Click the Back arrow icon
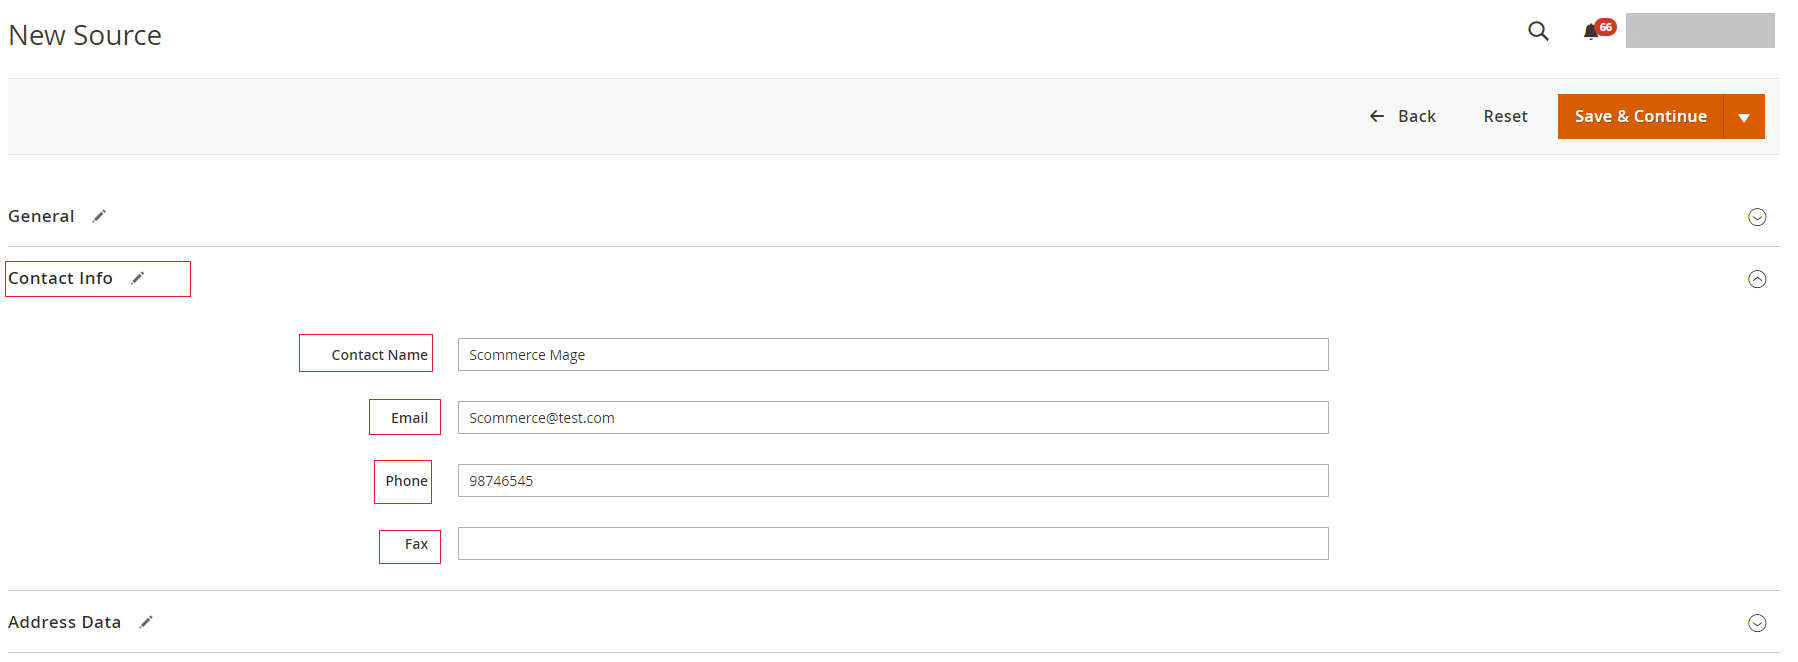This screenshot has width=1798, height=662. click(x=1377, y=117)
